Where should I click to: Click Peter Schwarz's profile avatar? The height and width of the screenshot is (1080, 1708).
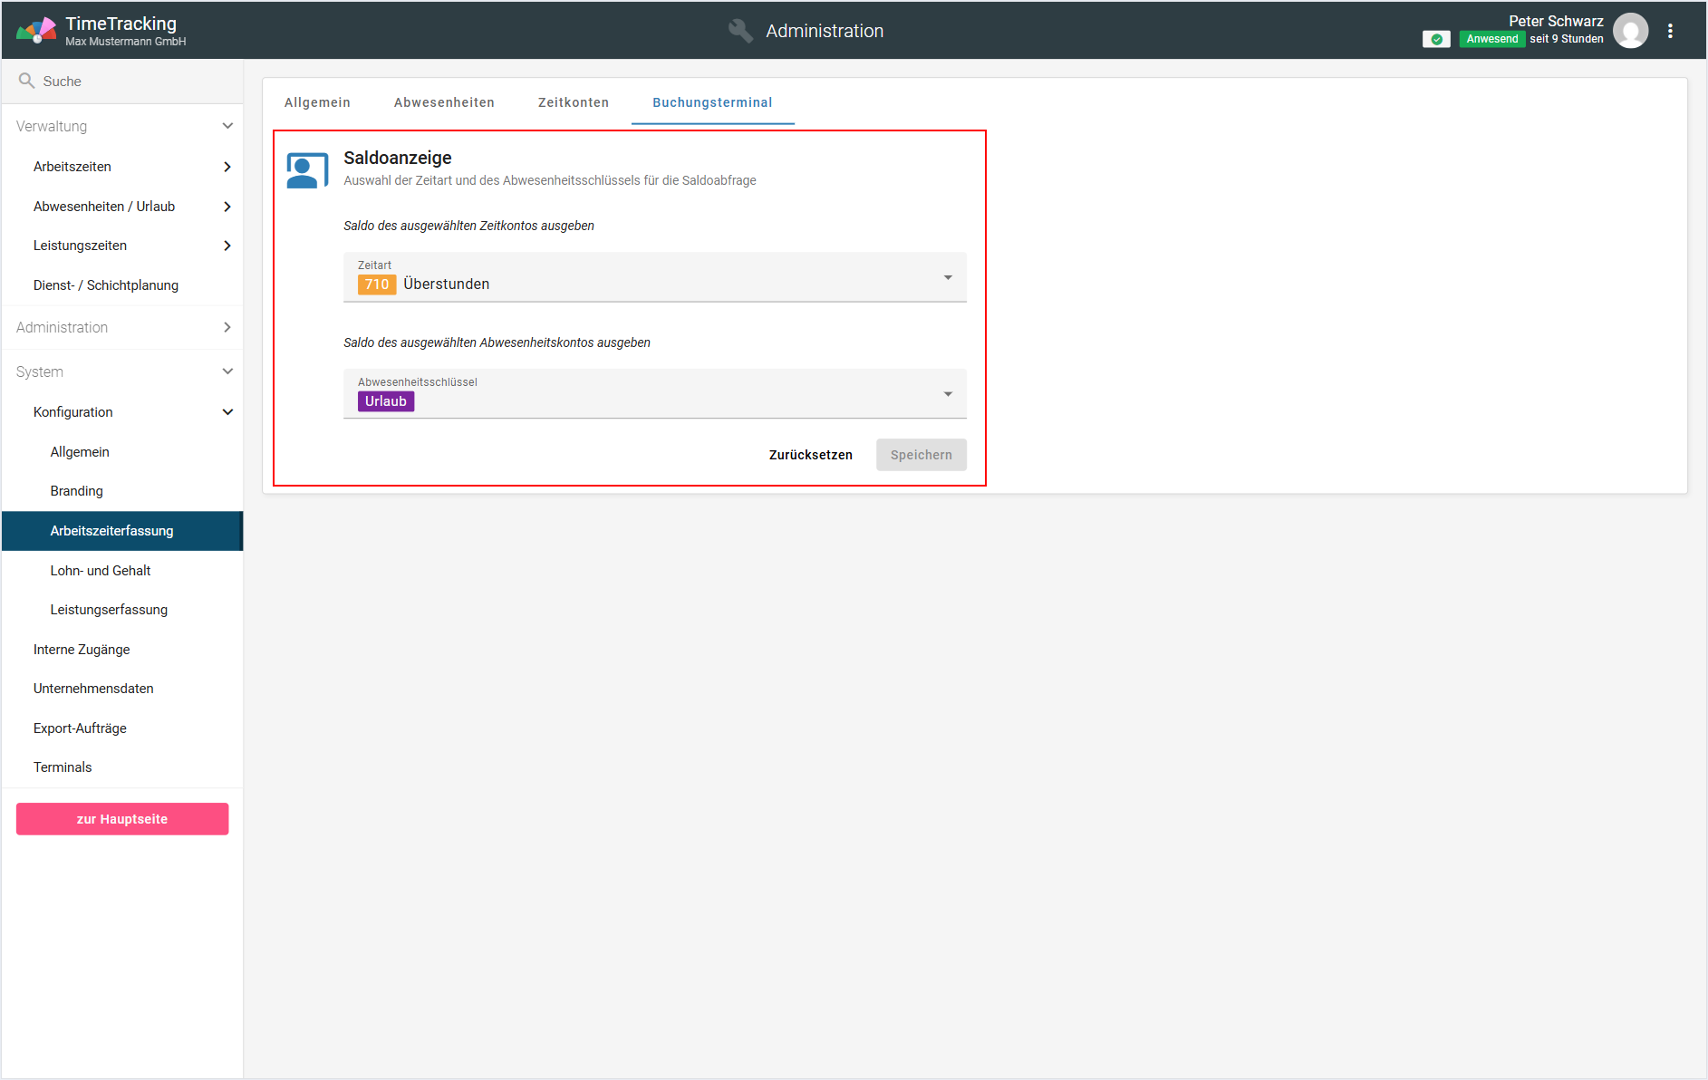pyautogui.click(x=1630, y=31)
